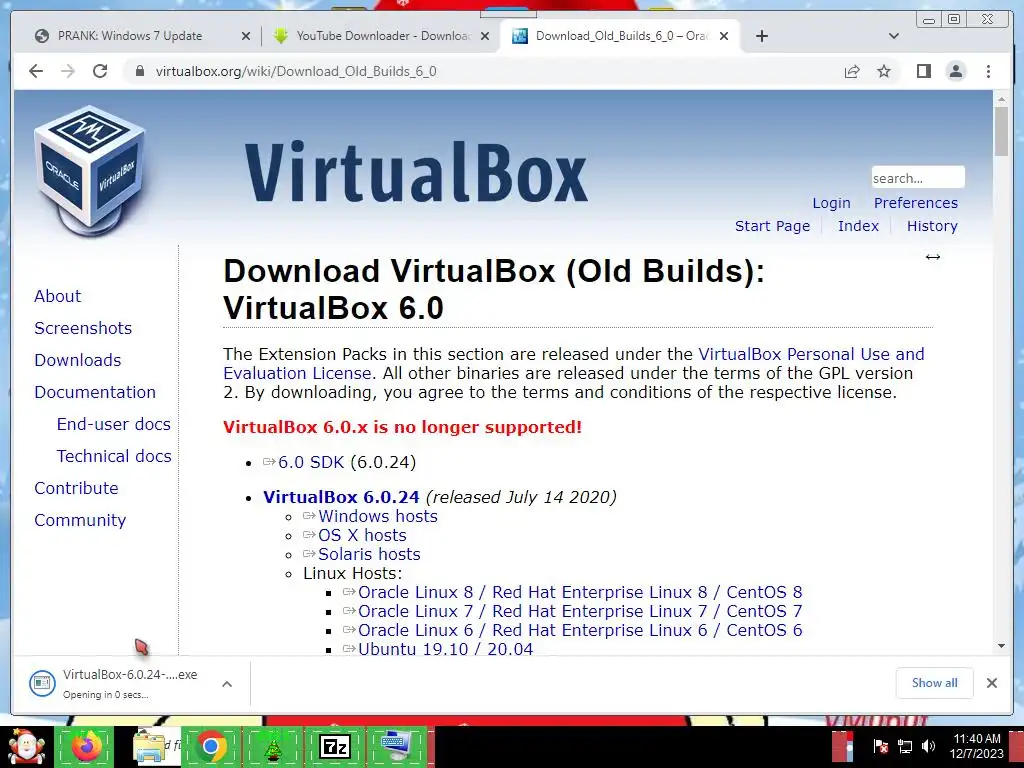
Task: Open the Downloads sidebar link
Action: (78, 360)
